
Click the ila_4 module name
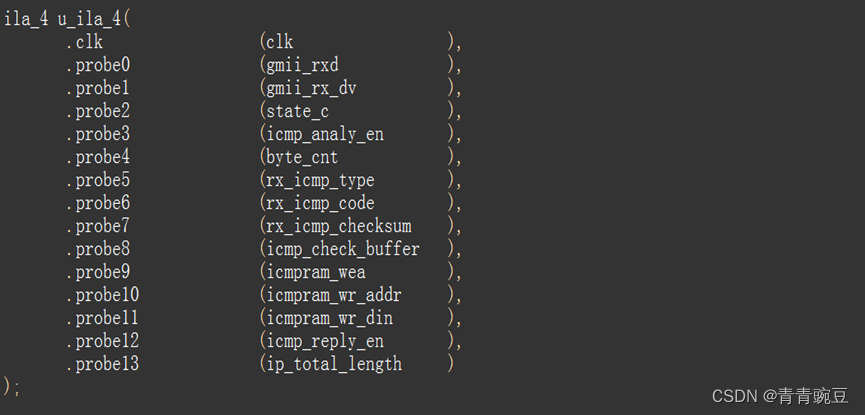[25, 19]
